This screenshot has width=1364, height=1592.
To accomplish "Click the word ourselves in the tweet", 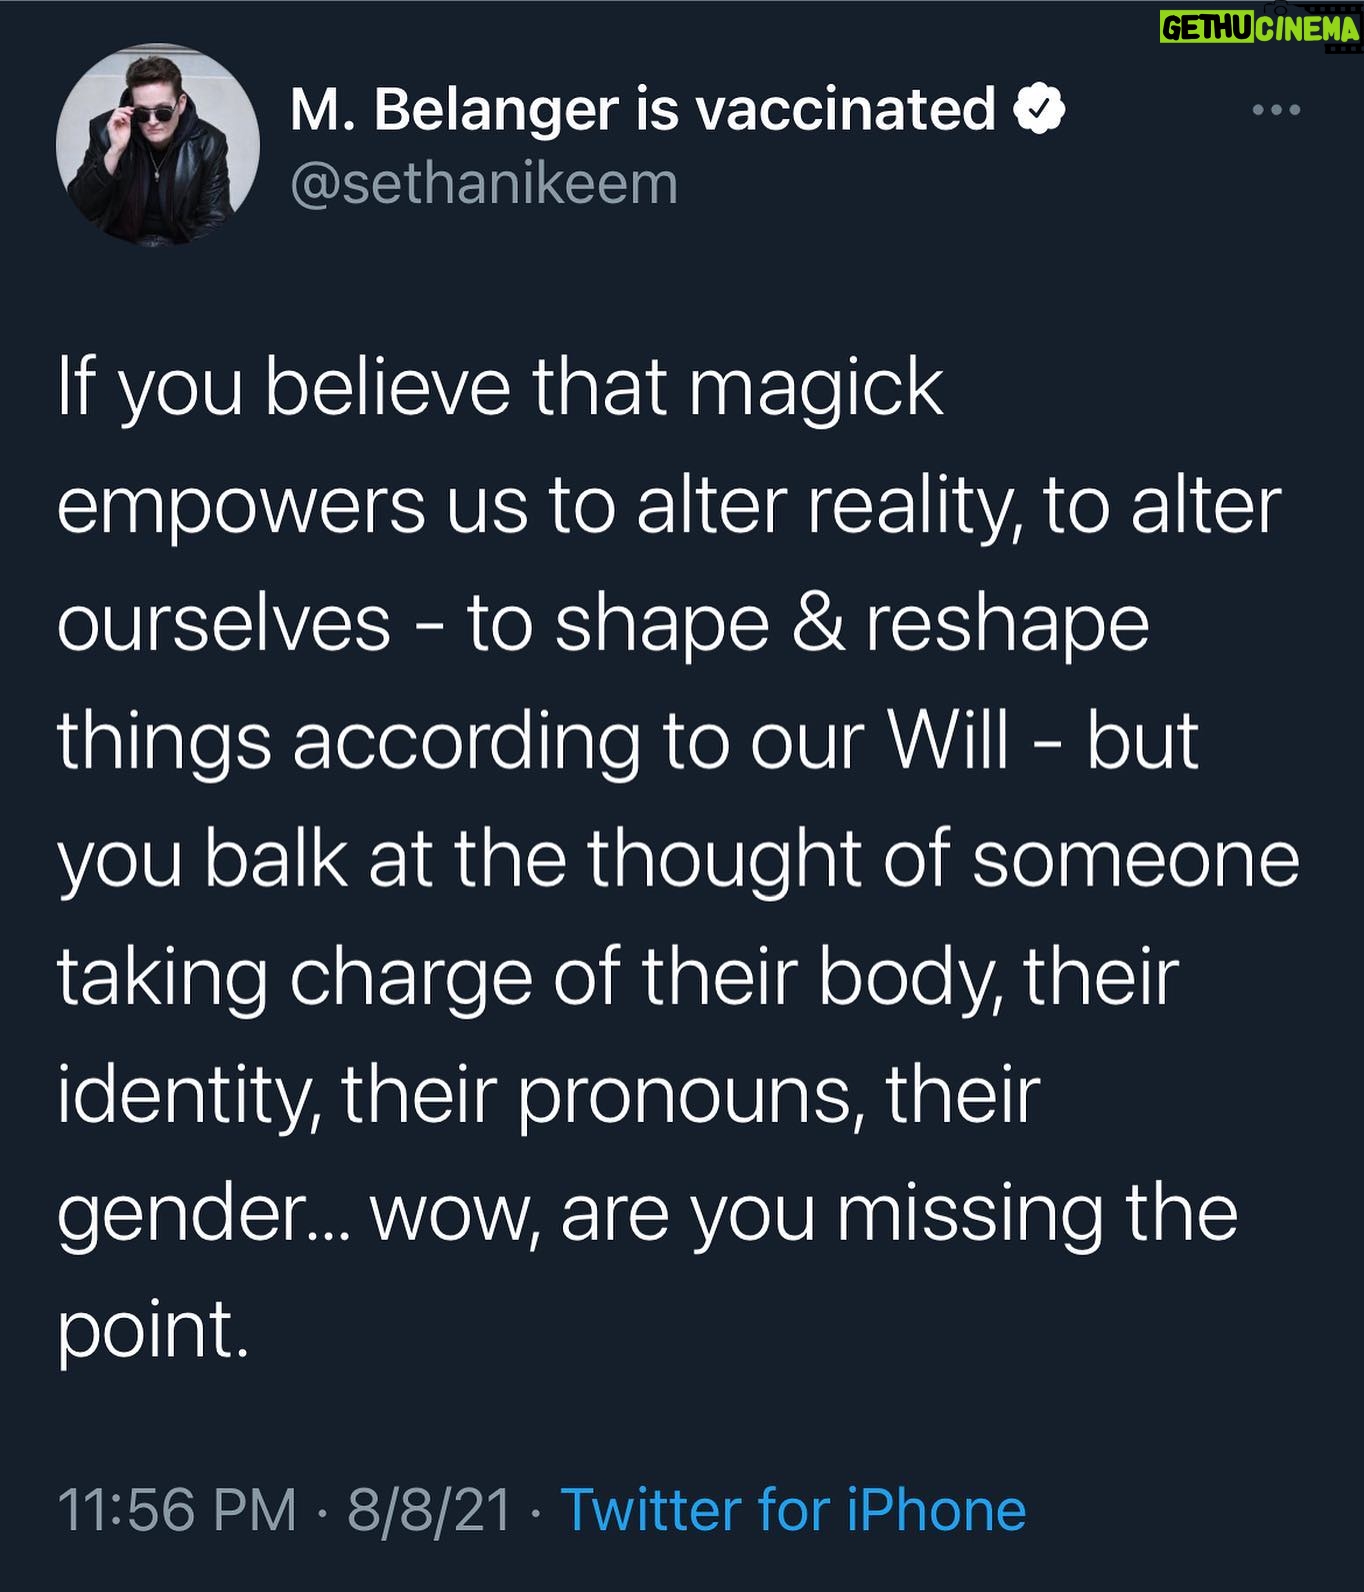I will [223, 625].
